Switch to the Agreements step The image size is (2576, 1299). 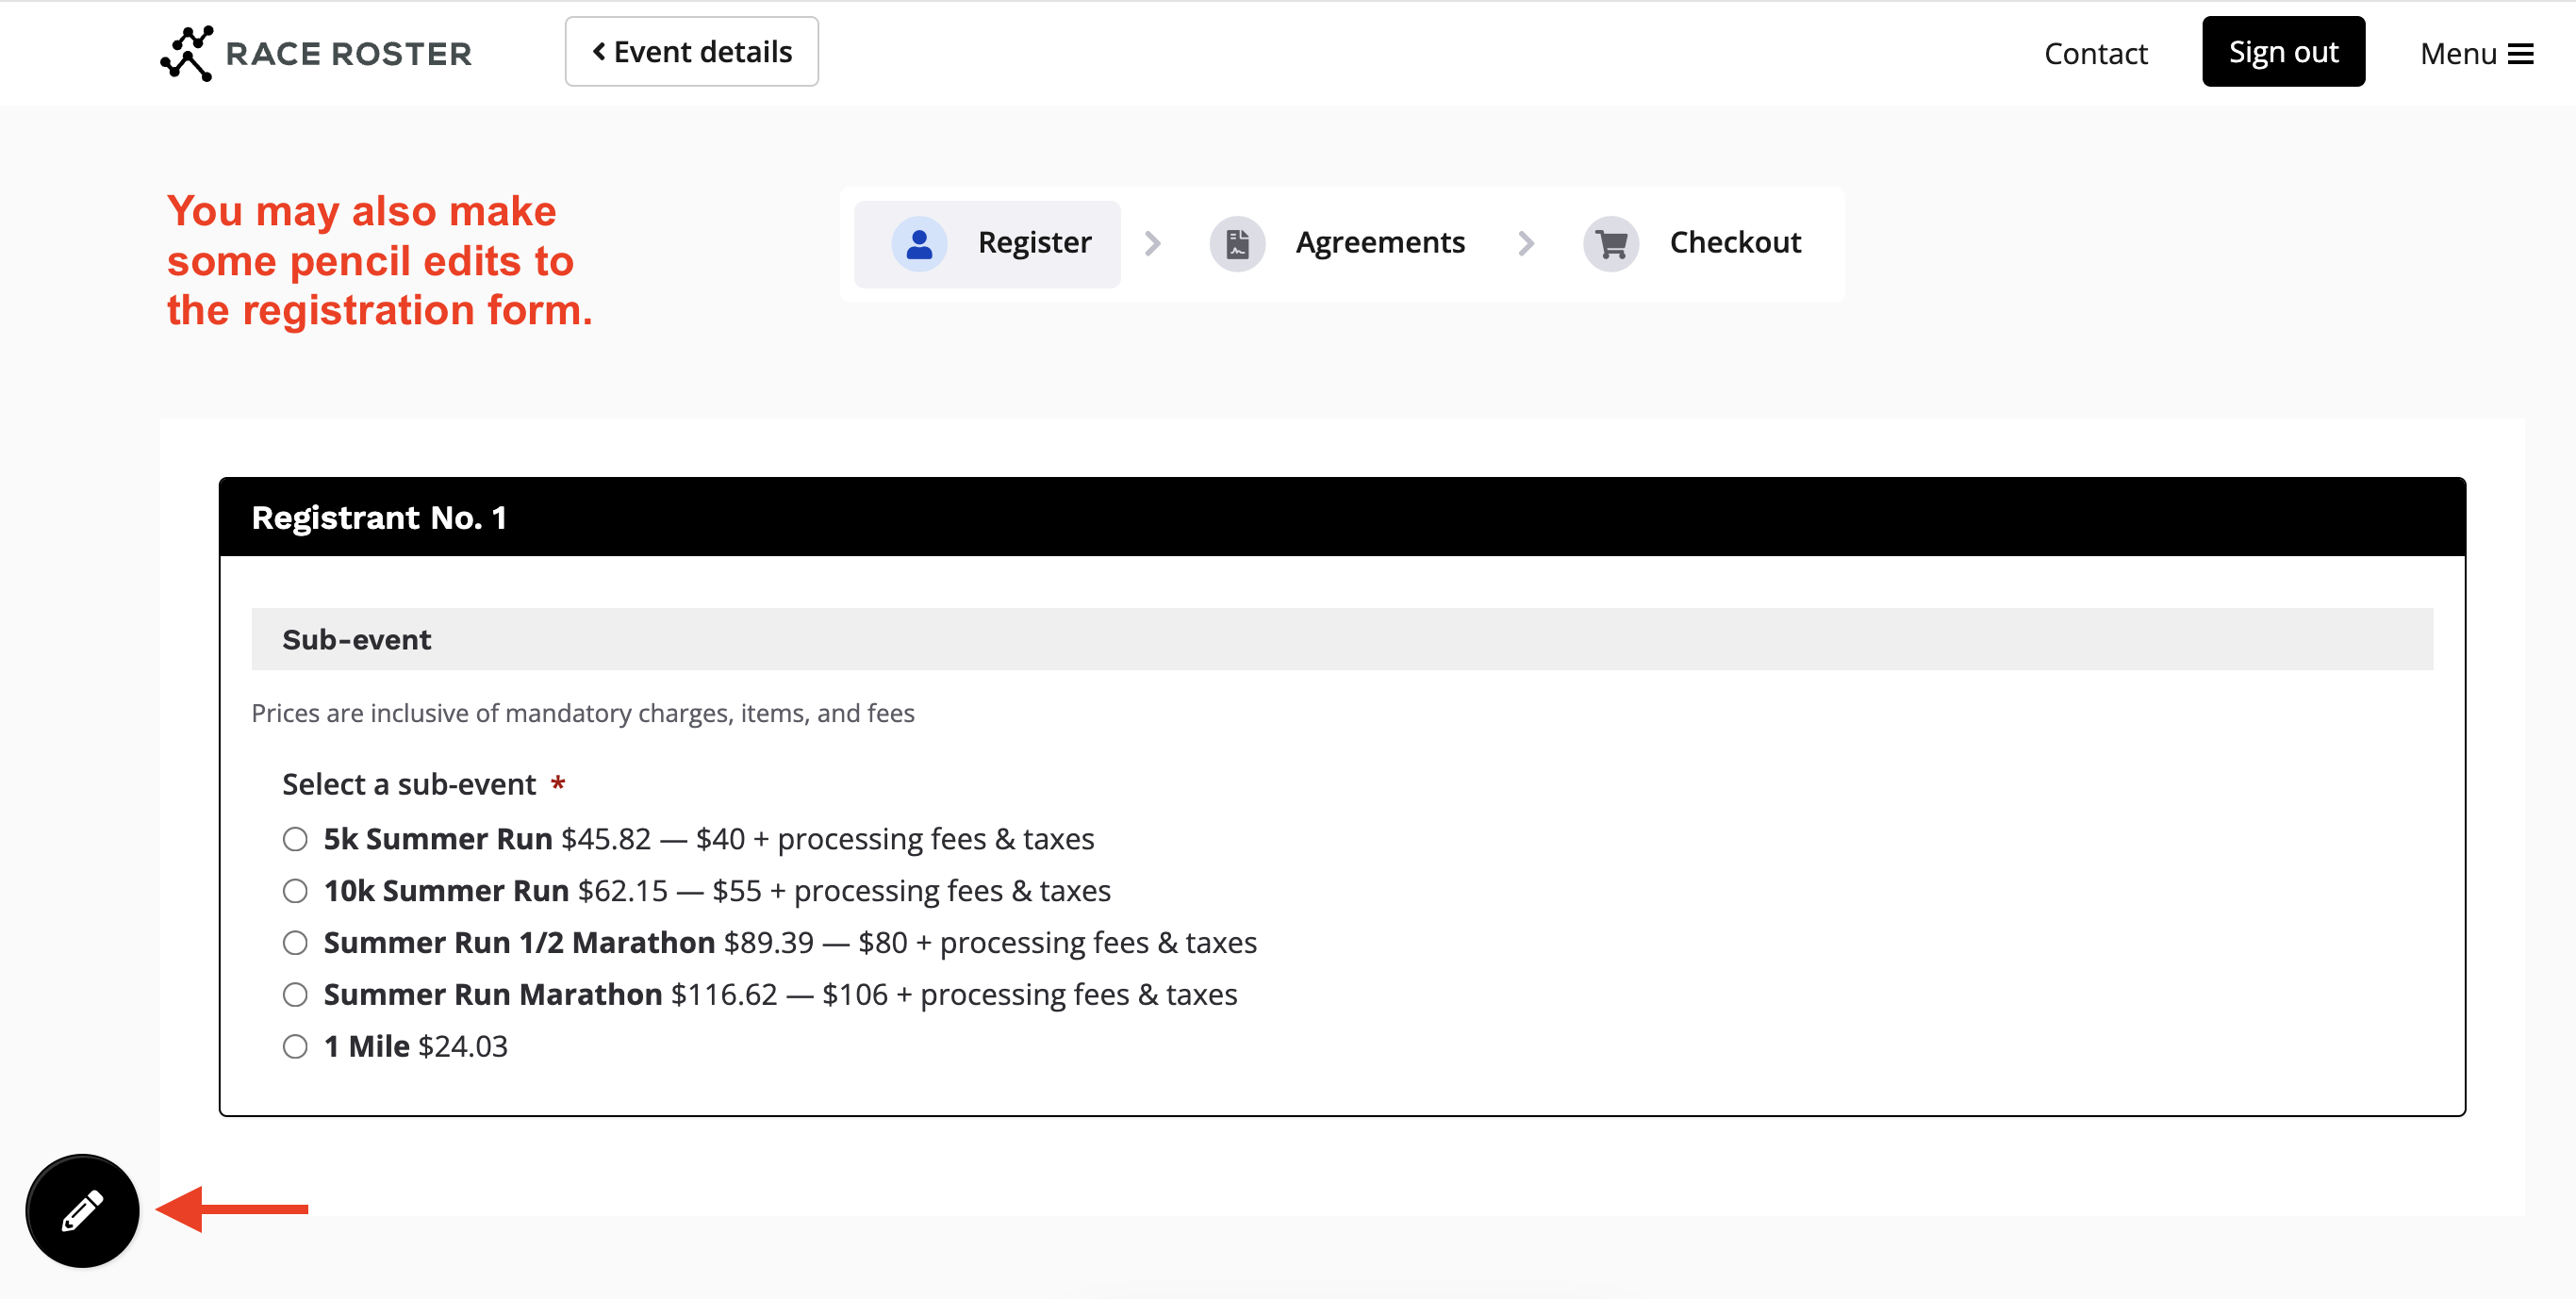pos(1379,243)
